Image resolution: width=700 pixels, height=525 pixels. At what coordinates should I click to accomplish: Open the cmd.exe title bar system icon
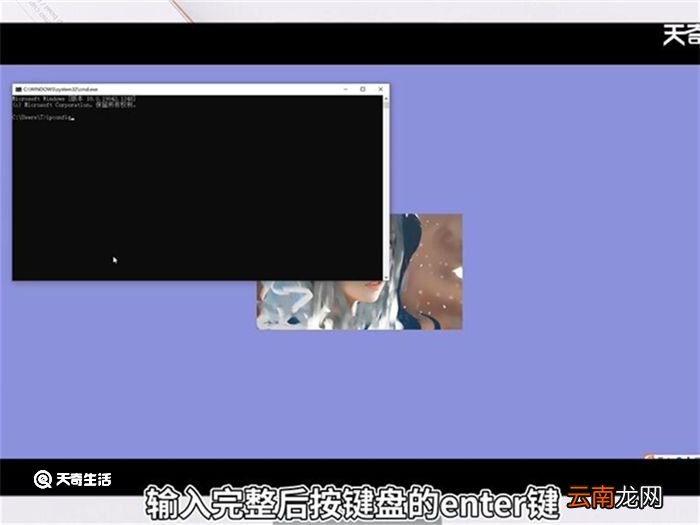pyautogui.click(x=18, y=89)
